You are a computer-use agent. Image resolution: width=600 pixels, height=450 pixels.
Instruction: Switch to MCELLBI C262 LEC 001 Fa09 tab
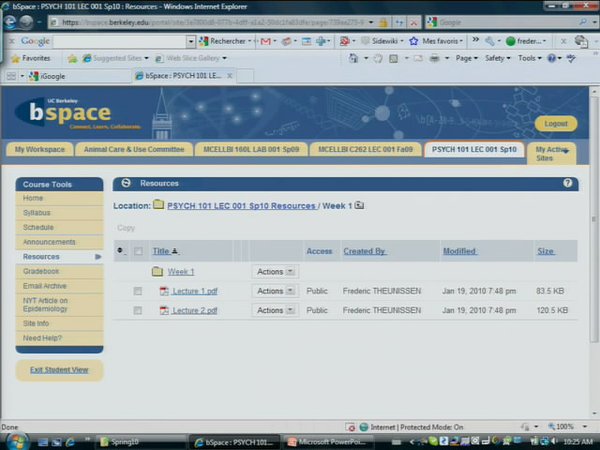click(x=365, y=149)
